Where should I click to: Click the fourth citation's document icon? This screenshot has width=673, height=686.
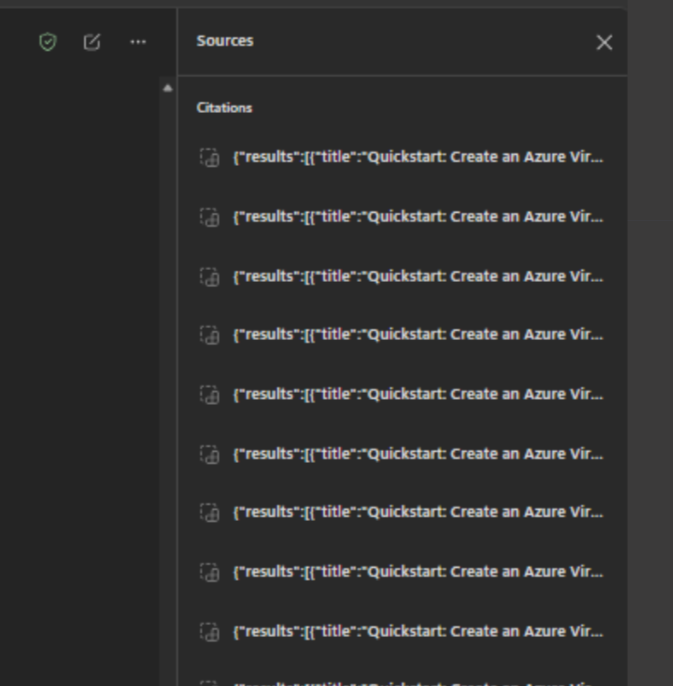point(210,335)
